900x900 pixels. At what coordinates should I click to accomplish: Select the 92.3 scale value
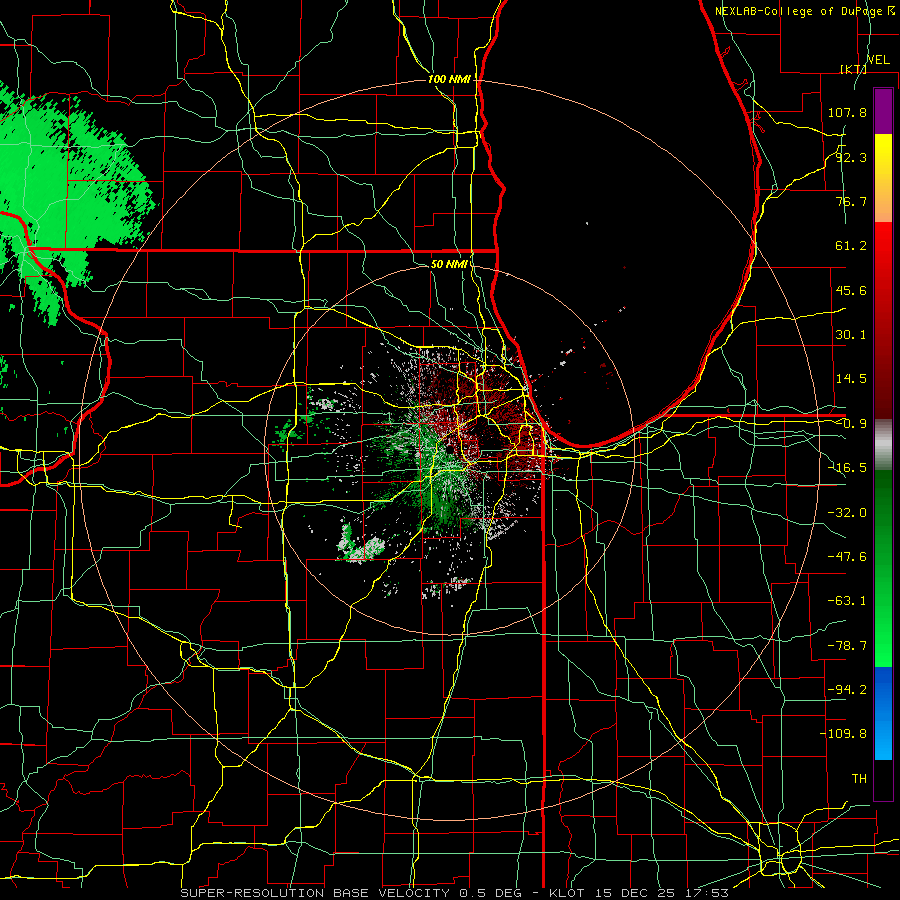point(851,157)
